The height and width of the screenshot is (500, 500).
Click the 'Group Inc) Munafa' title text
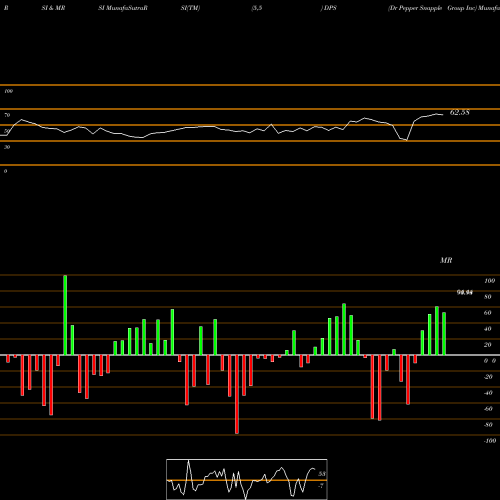[473, 8]
